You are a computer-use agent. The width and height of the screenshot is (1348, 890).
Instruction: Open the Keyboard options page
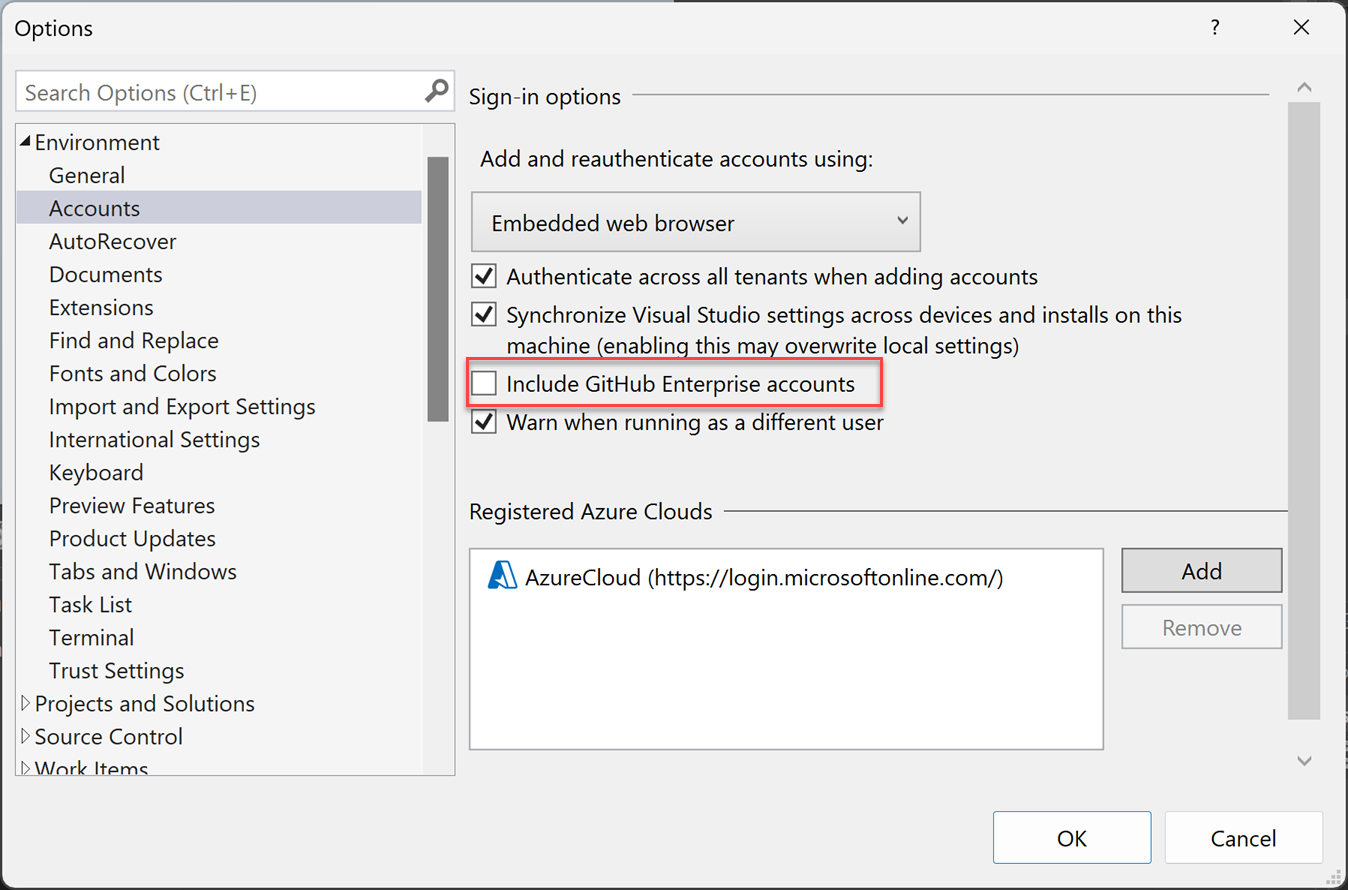[96, 472]
